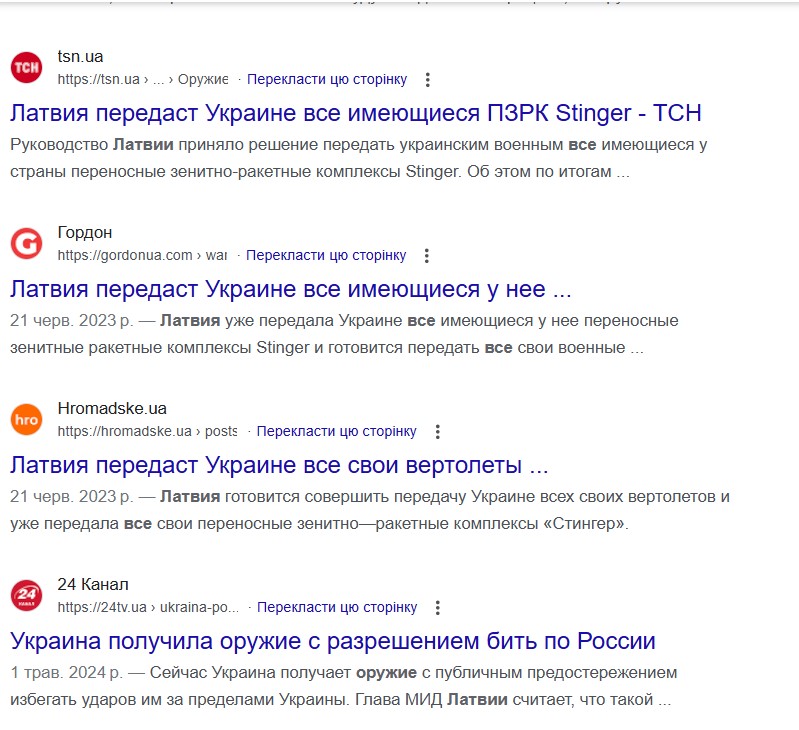Click the orange Hromadske hro icon
Viewport: 799px width, 730px height.
(x=26, y=419)
